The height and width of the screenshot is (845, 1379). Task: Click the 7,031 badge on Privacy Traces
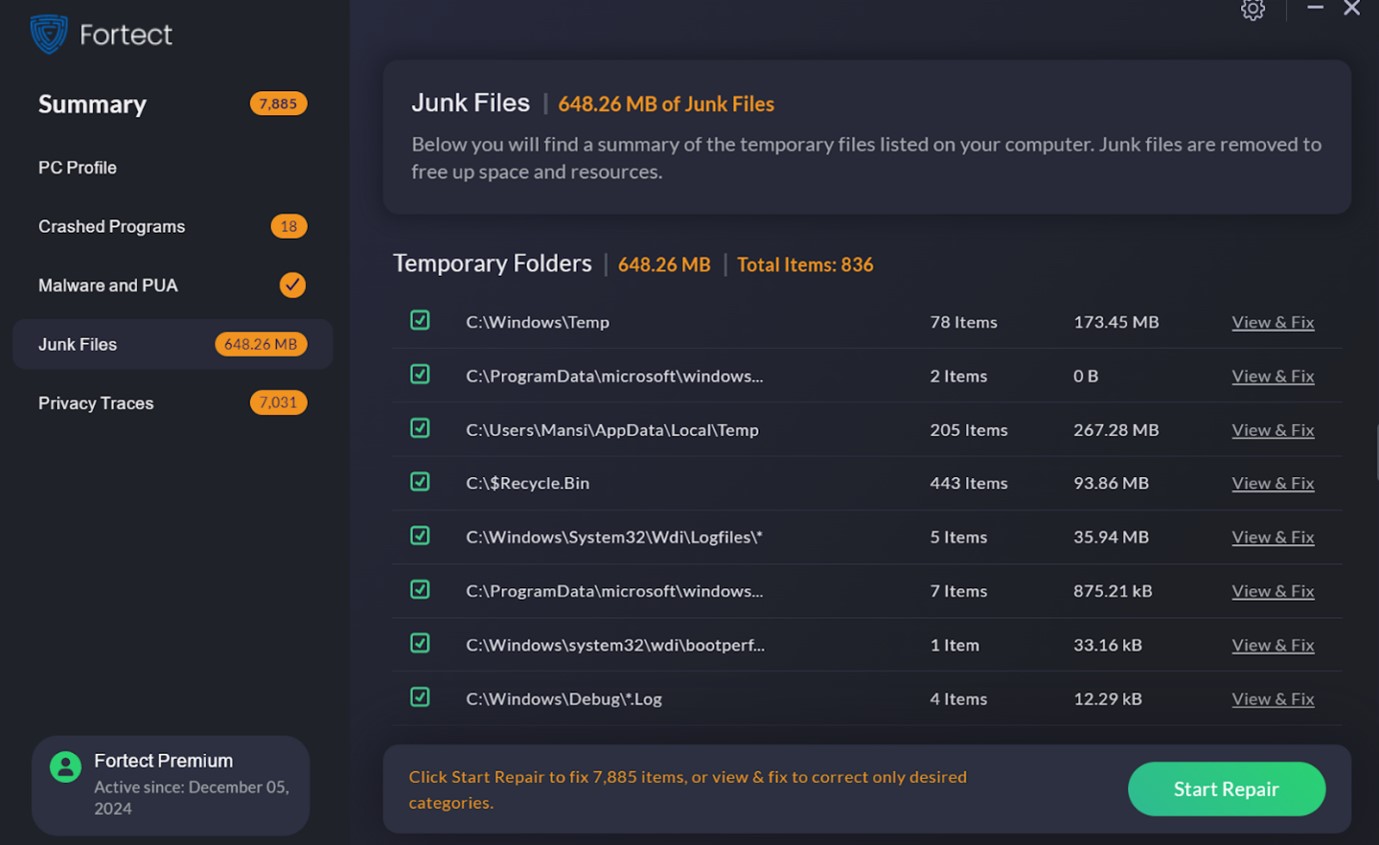(278, 402)
